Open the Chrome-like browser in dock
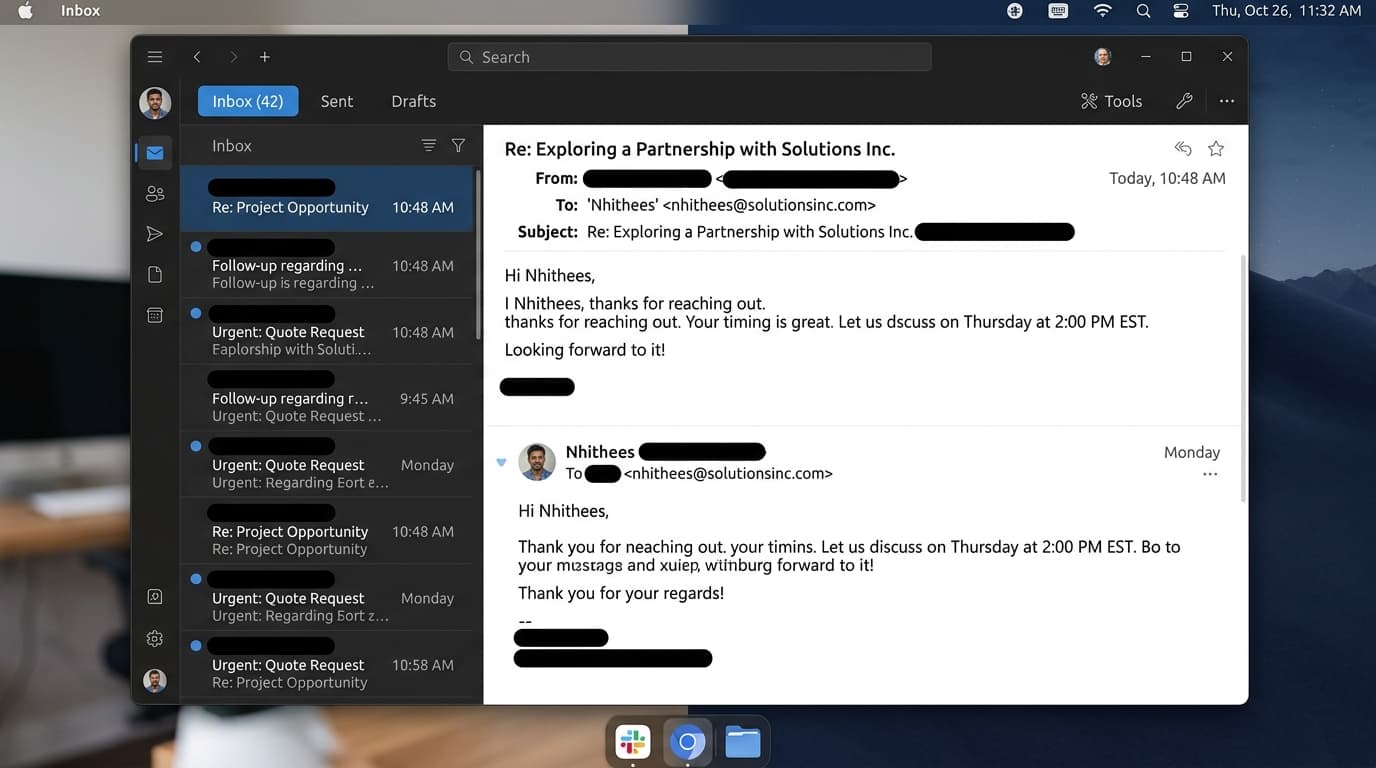Screen dimensions: 1376x768 687,743
